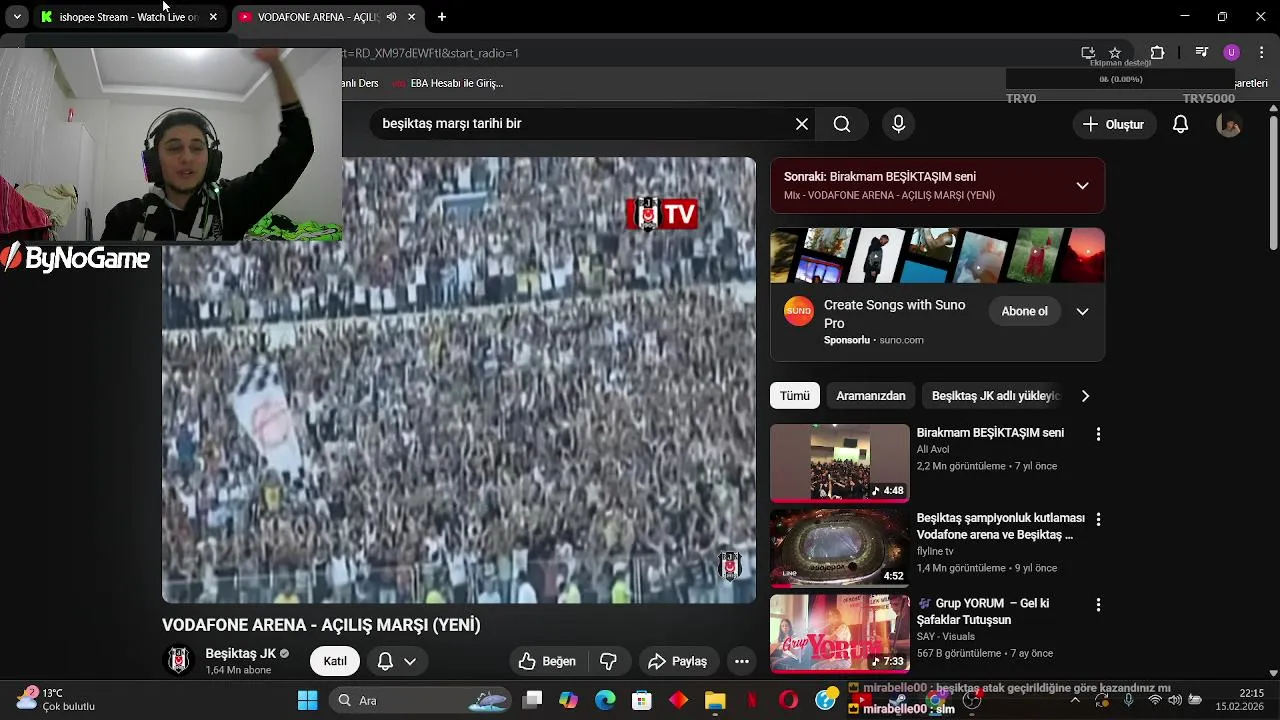Open the weather widget showing 13°C

click(x=56, y=700)
